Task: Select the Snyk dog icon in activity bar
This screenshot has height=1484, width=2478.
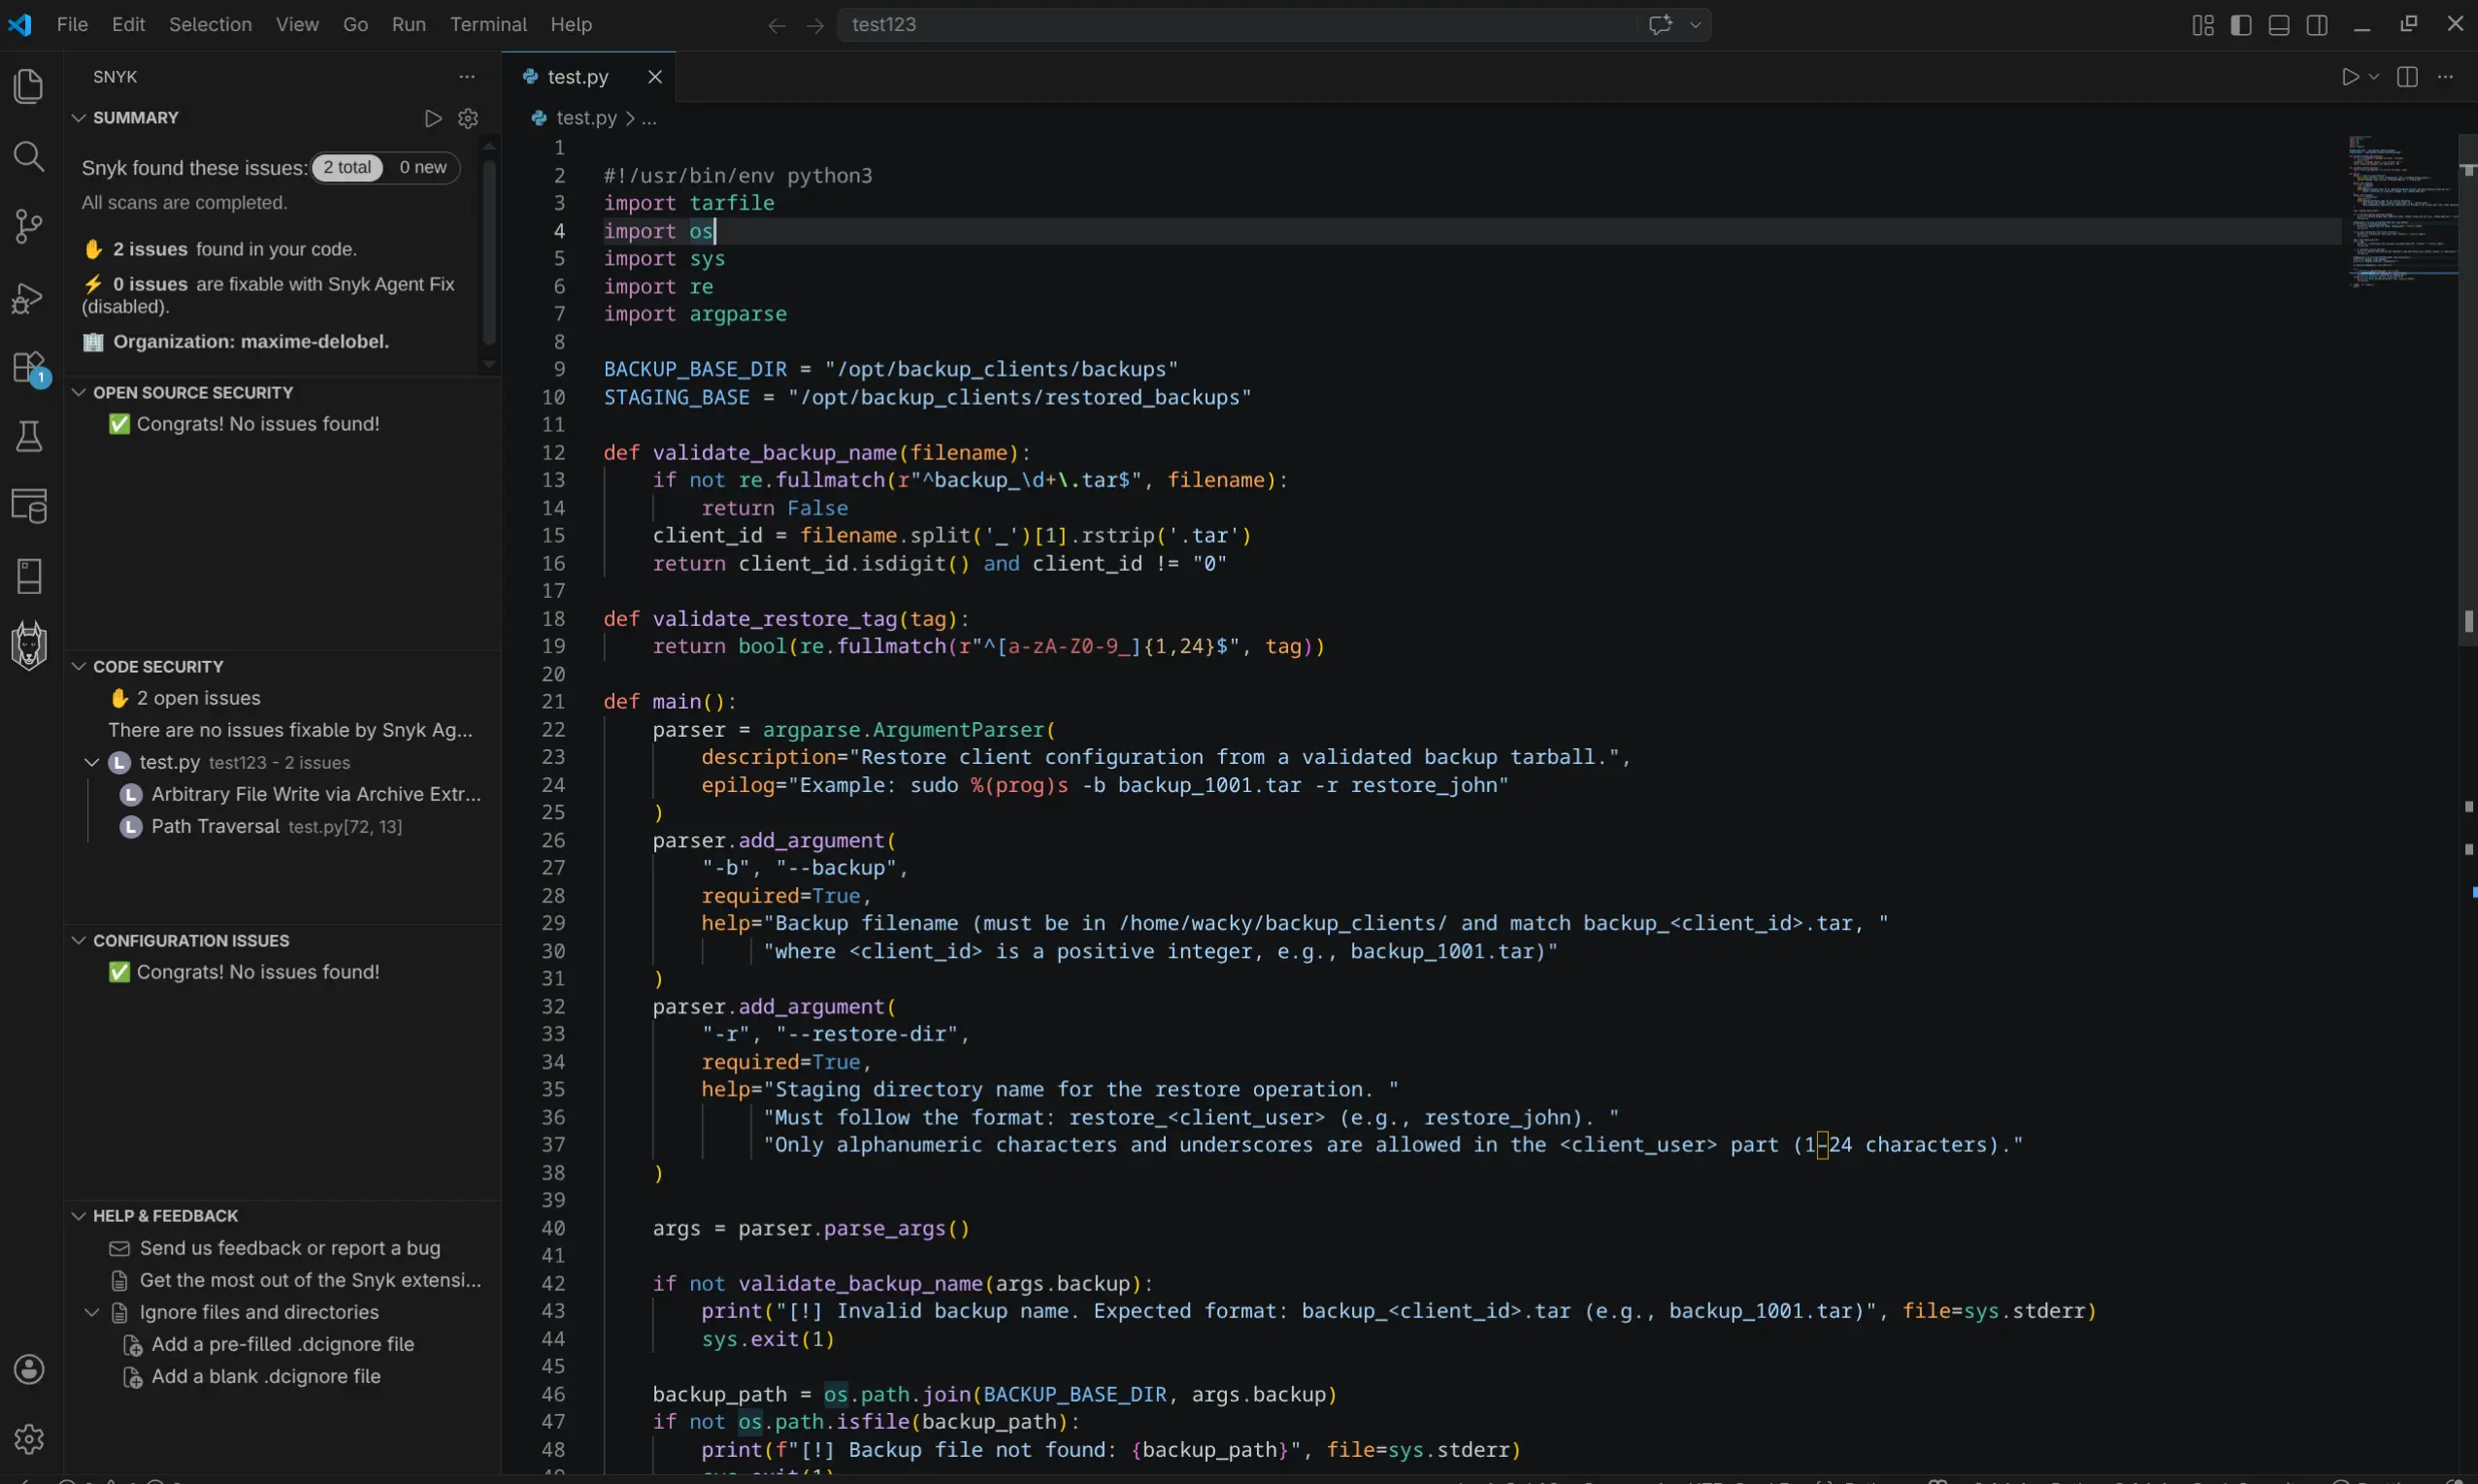Action: [x=29, y=645]
